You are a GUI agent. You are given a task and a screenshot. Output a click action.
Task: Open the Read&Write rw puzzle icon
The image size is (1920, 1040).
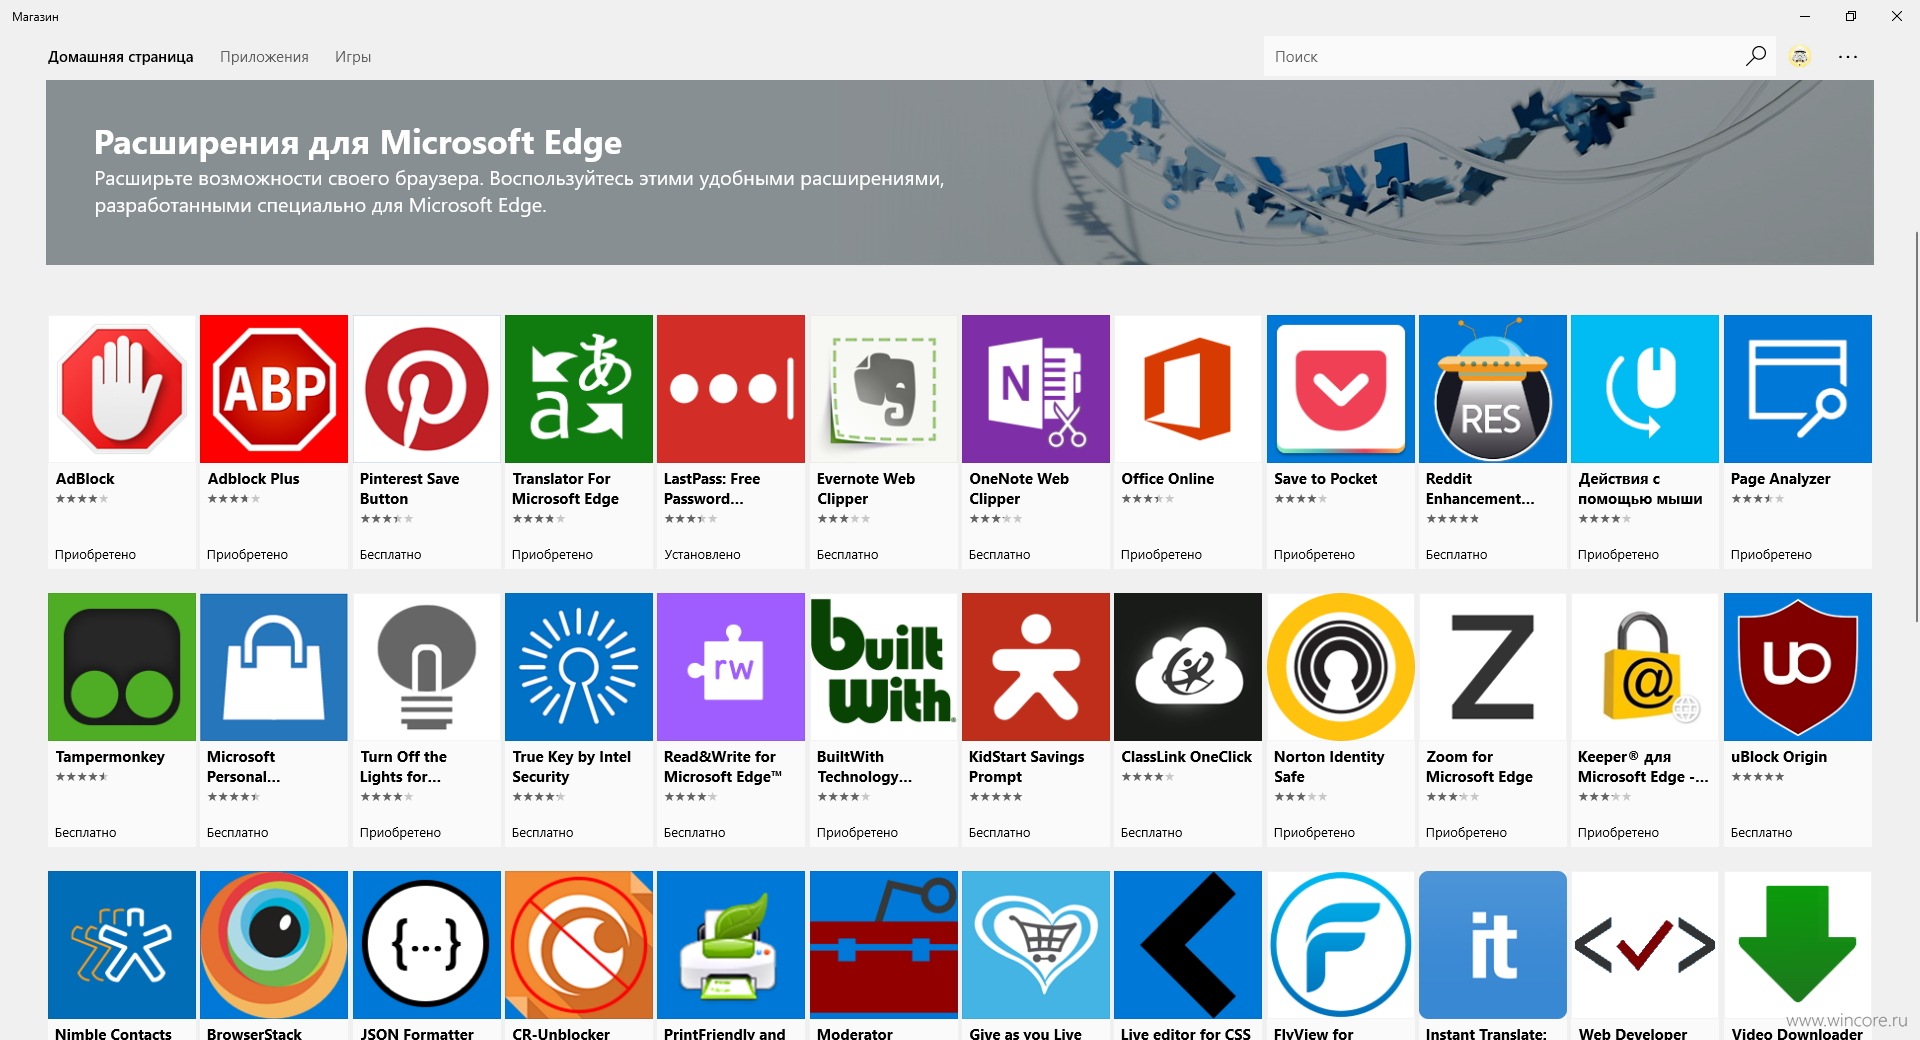731,667
